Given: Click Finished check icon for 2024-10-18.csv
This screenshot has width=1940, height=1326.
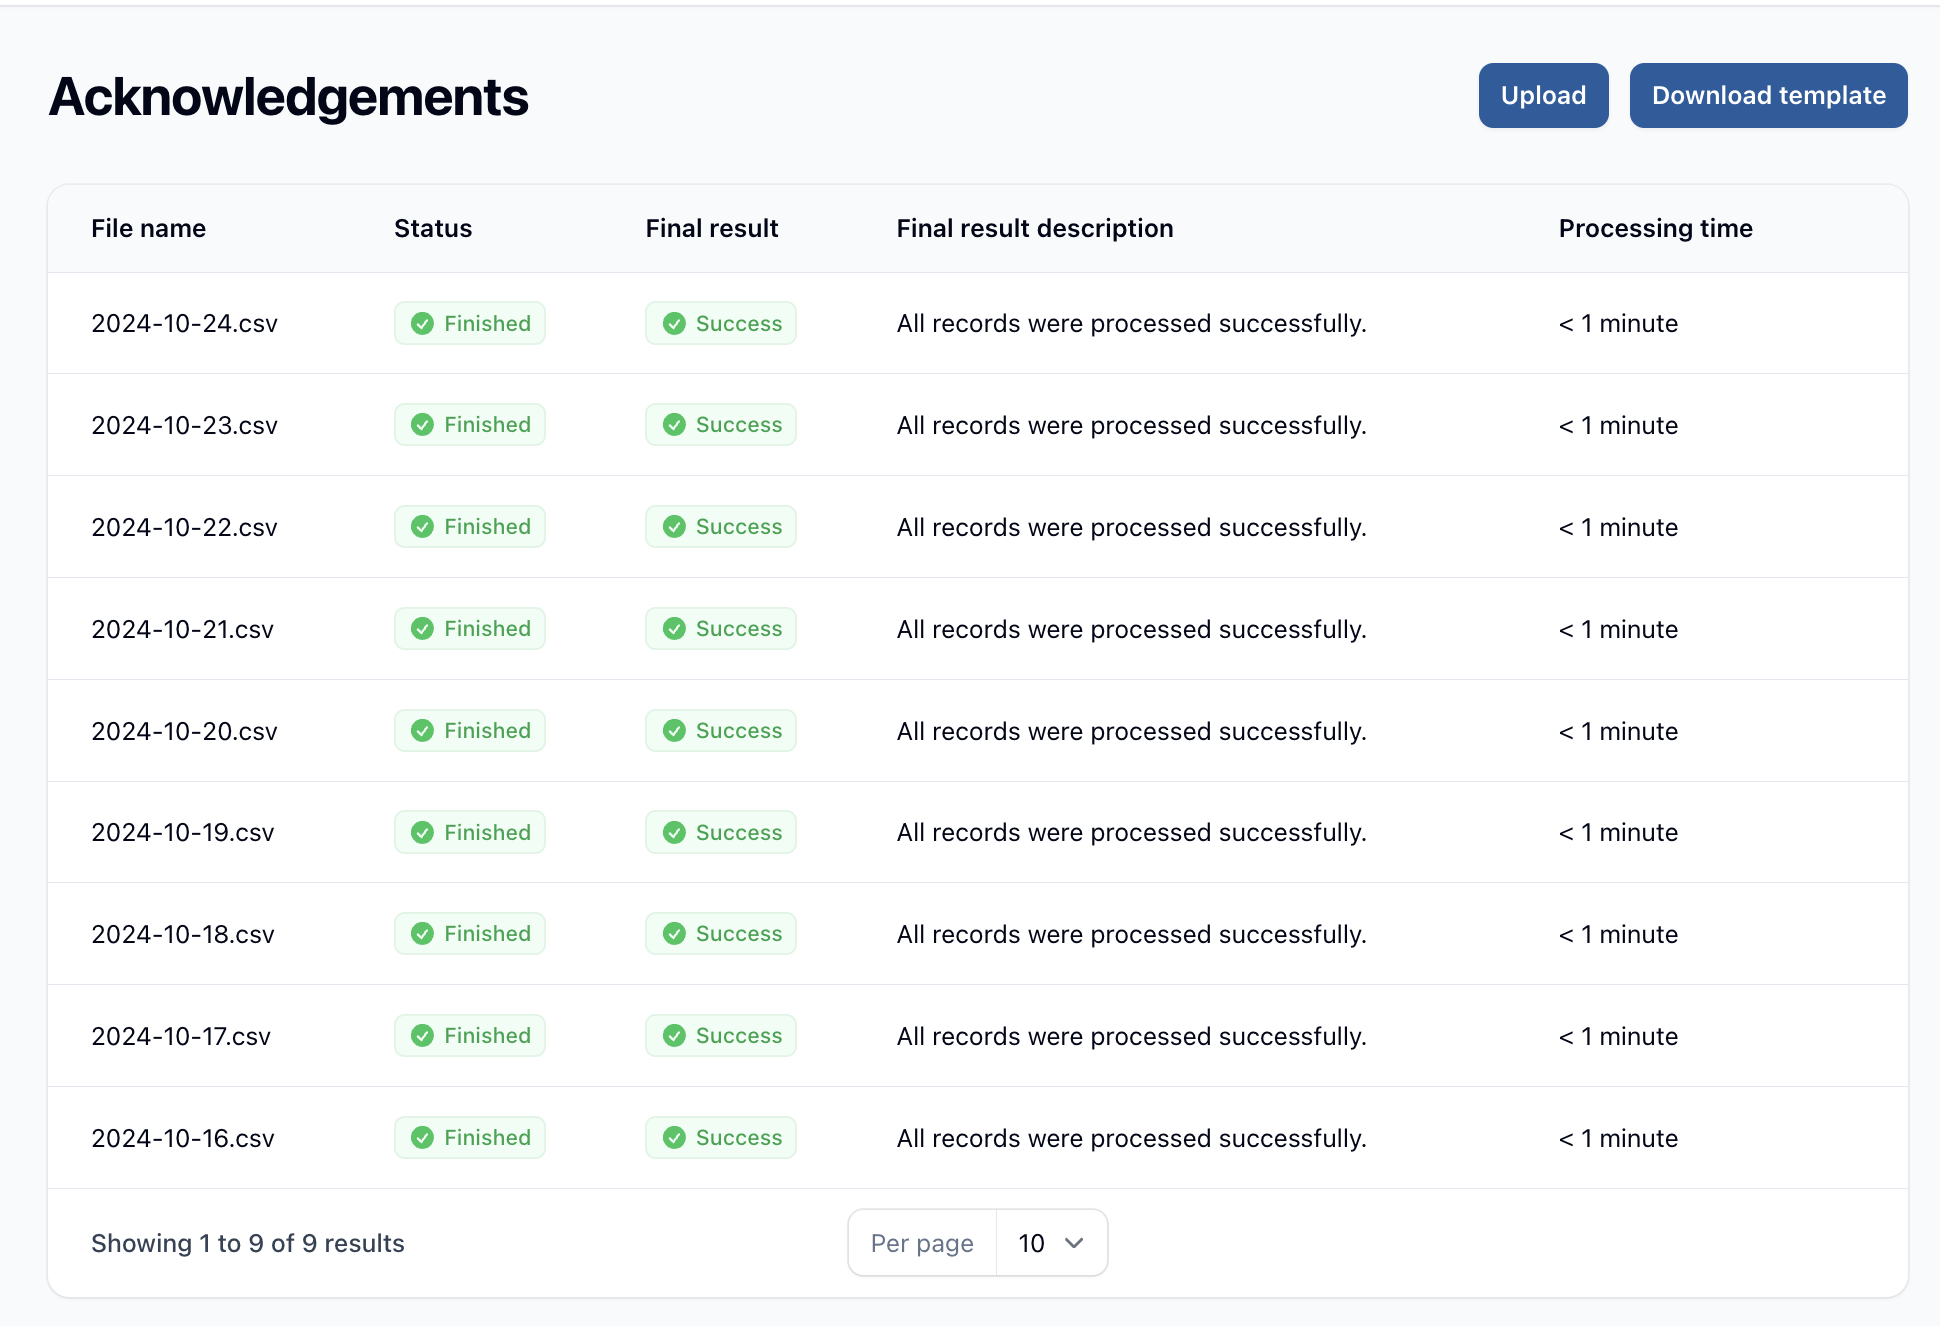Looking at the screenshot, I should 423,934.
